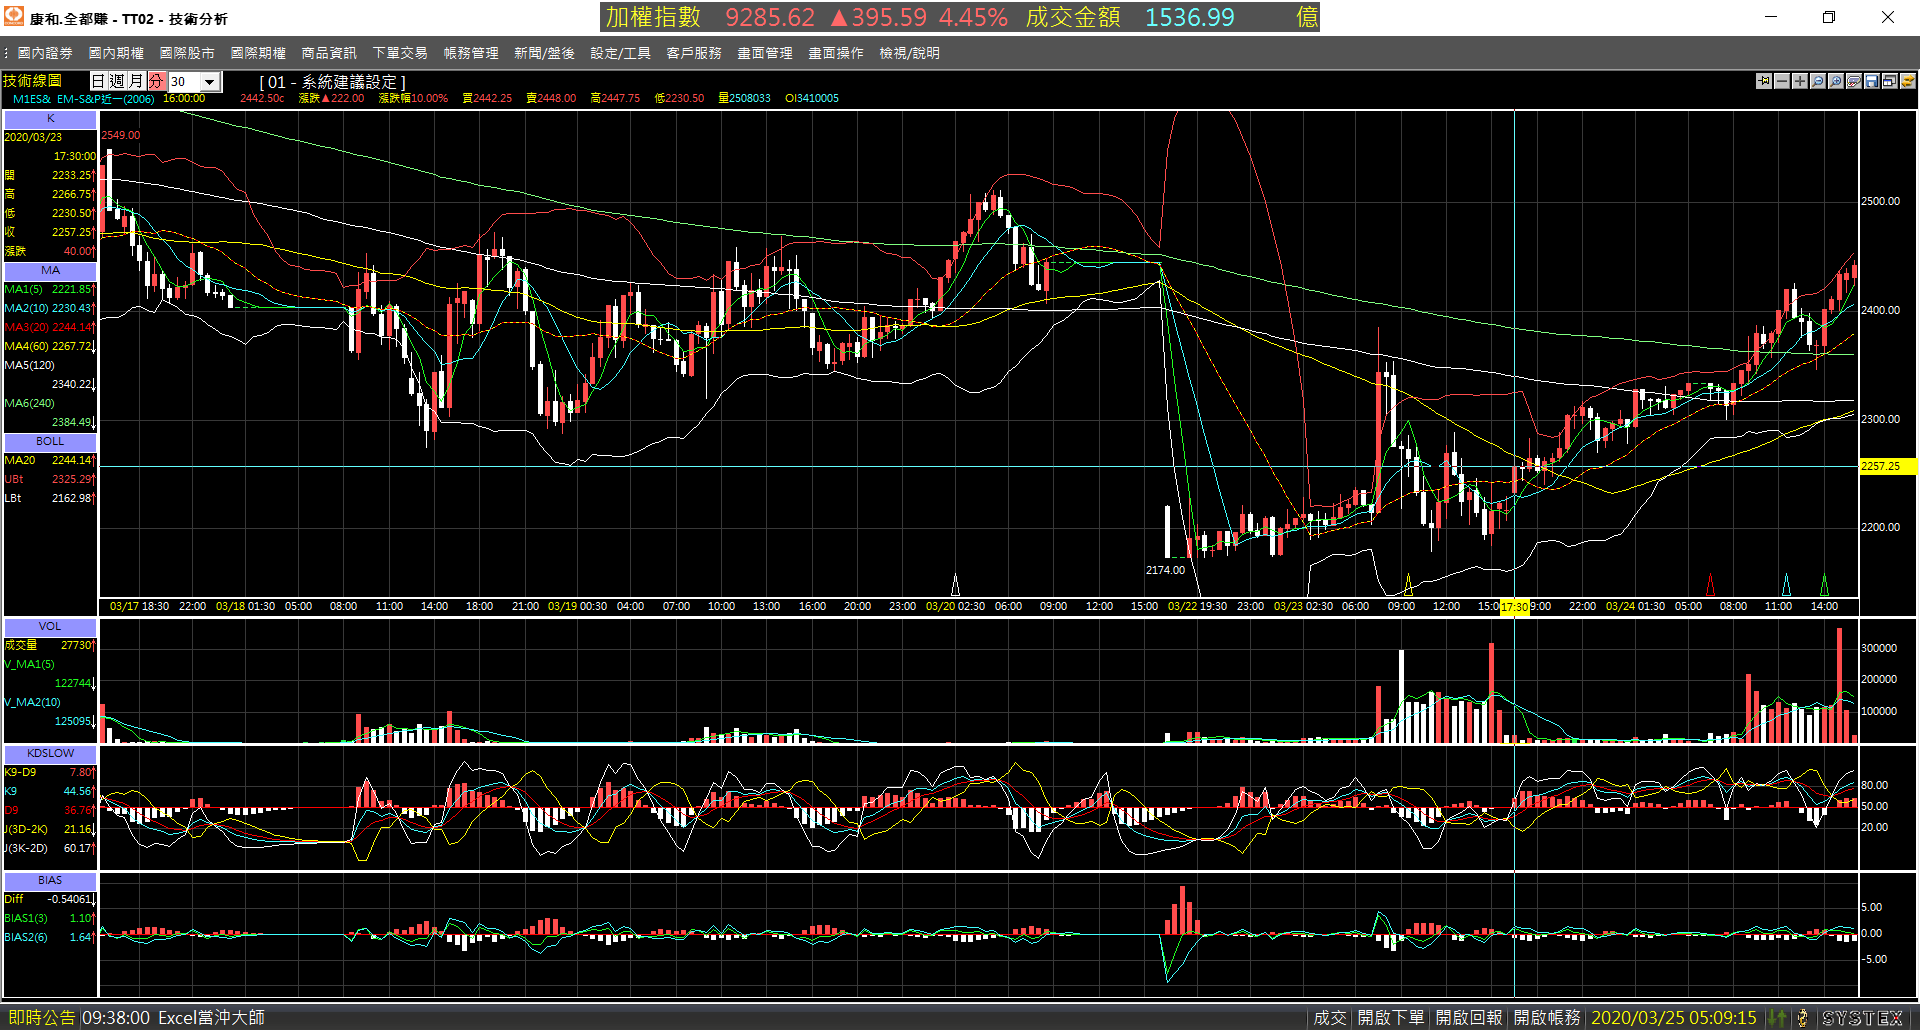
Task: Click the MA1(5) 2221.85 value row
Action: [50, 289]
